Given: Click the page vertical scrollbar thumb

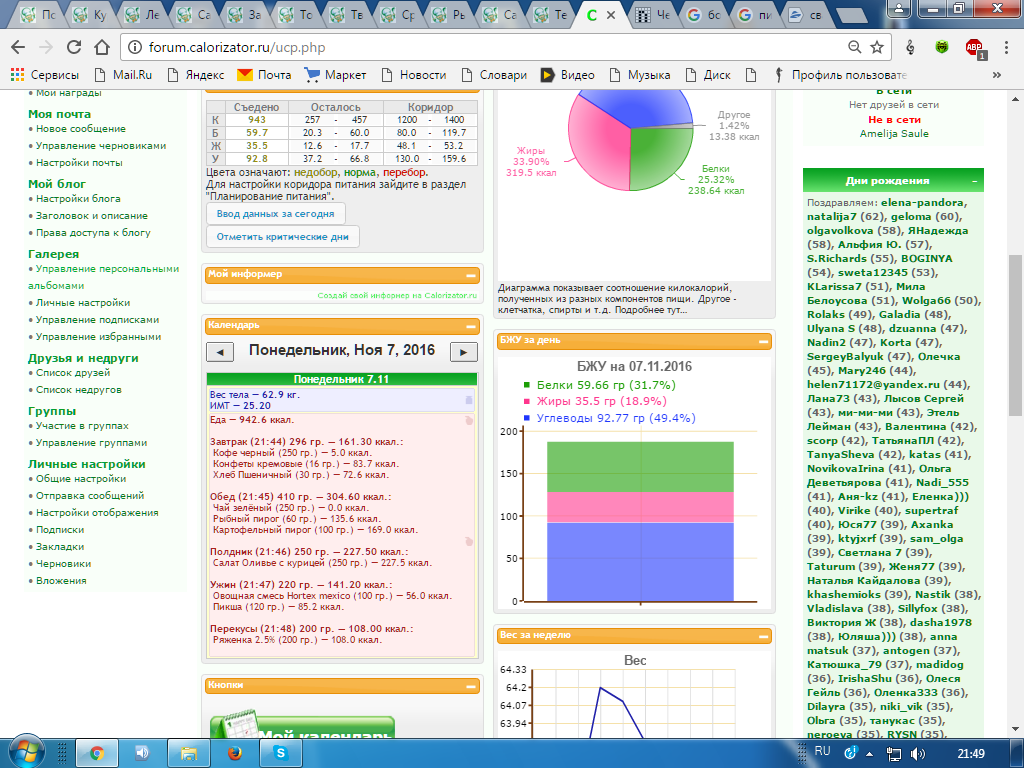Looking at the screenshot, I should coord(1015,334).
